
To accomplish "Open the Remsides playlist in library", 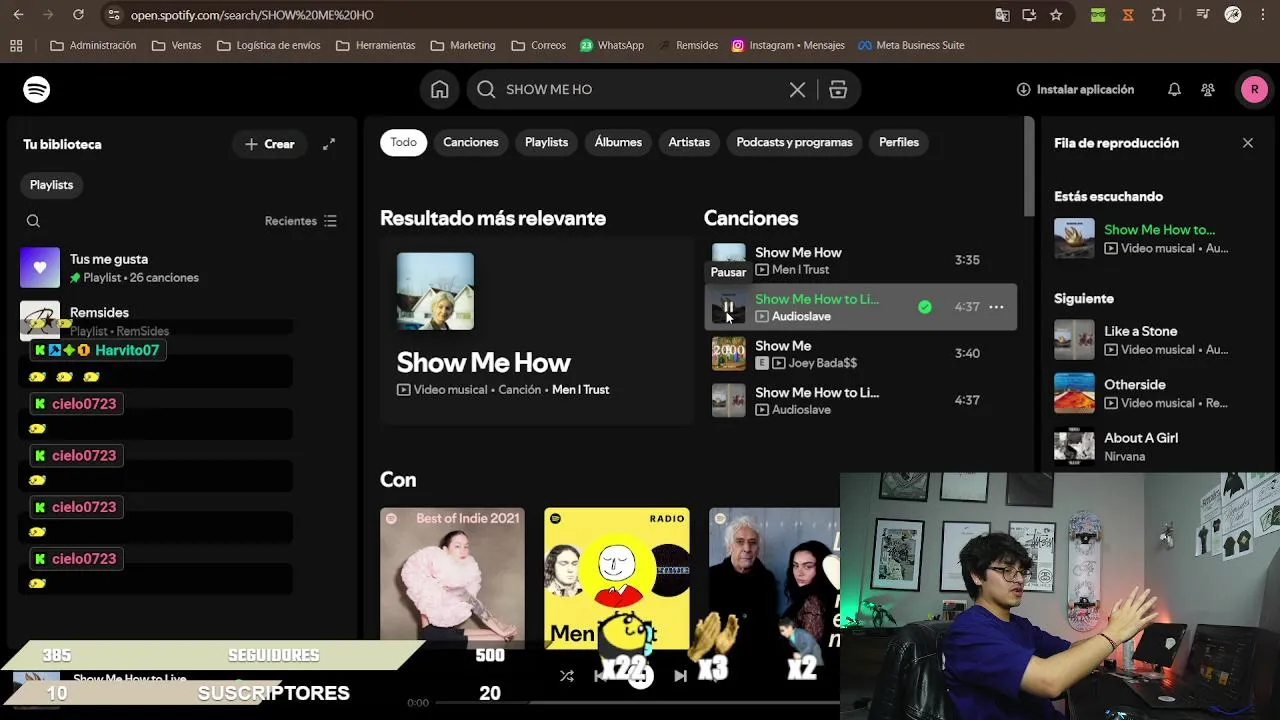I will click(x=180, y=321).
